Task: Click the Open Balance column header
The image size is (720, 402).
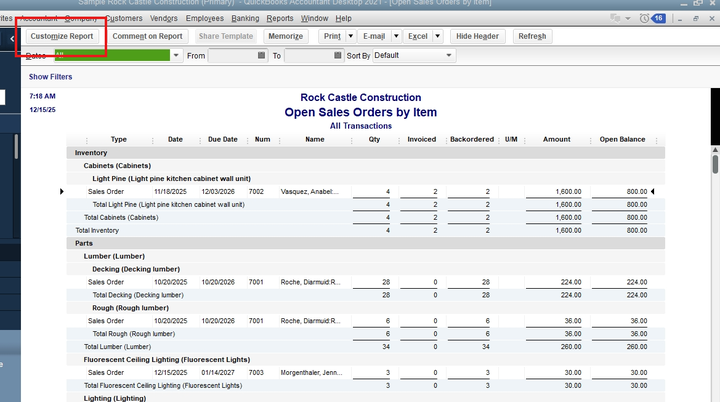Action: (x=622, y=139)
